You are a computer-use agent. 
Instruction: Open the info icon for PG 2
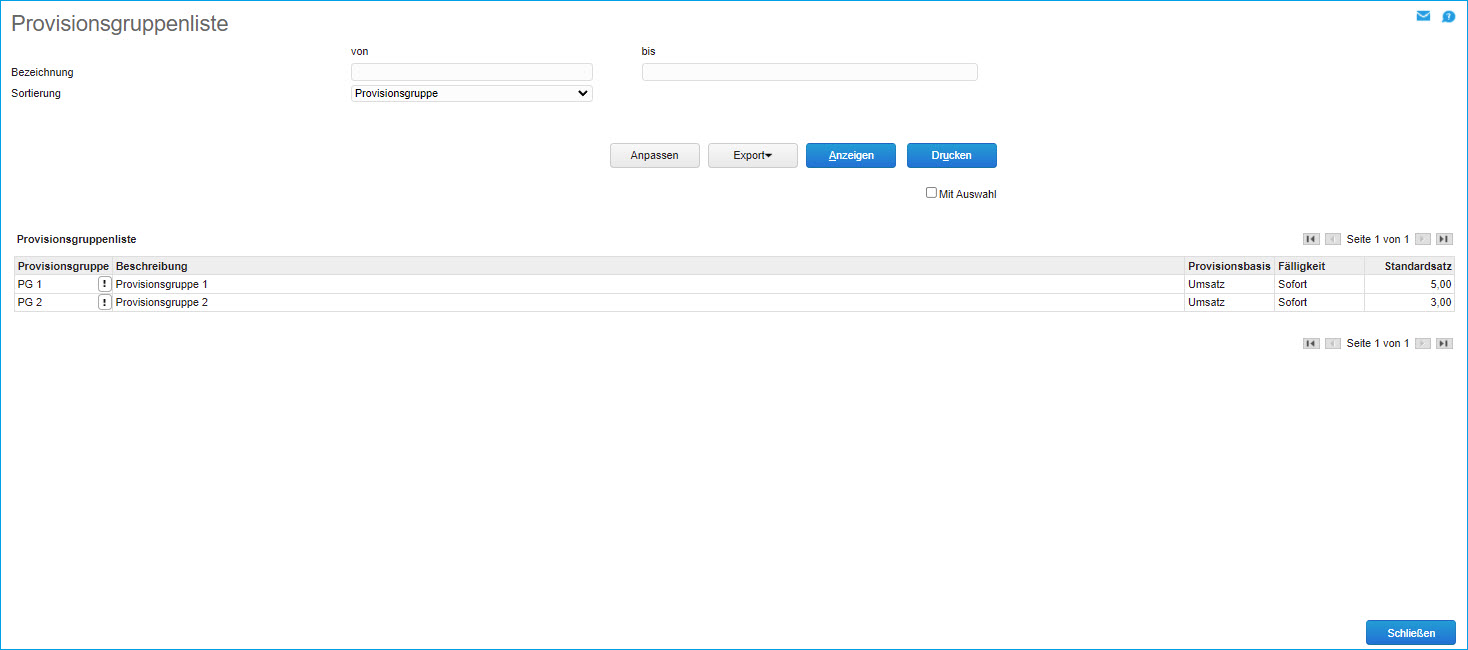[x=104, y=302]
